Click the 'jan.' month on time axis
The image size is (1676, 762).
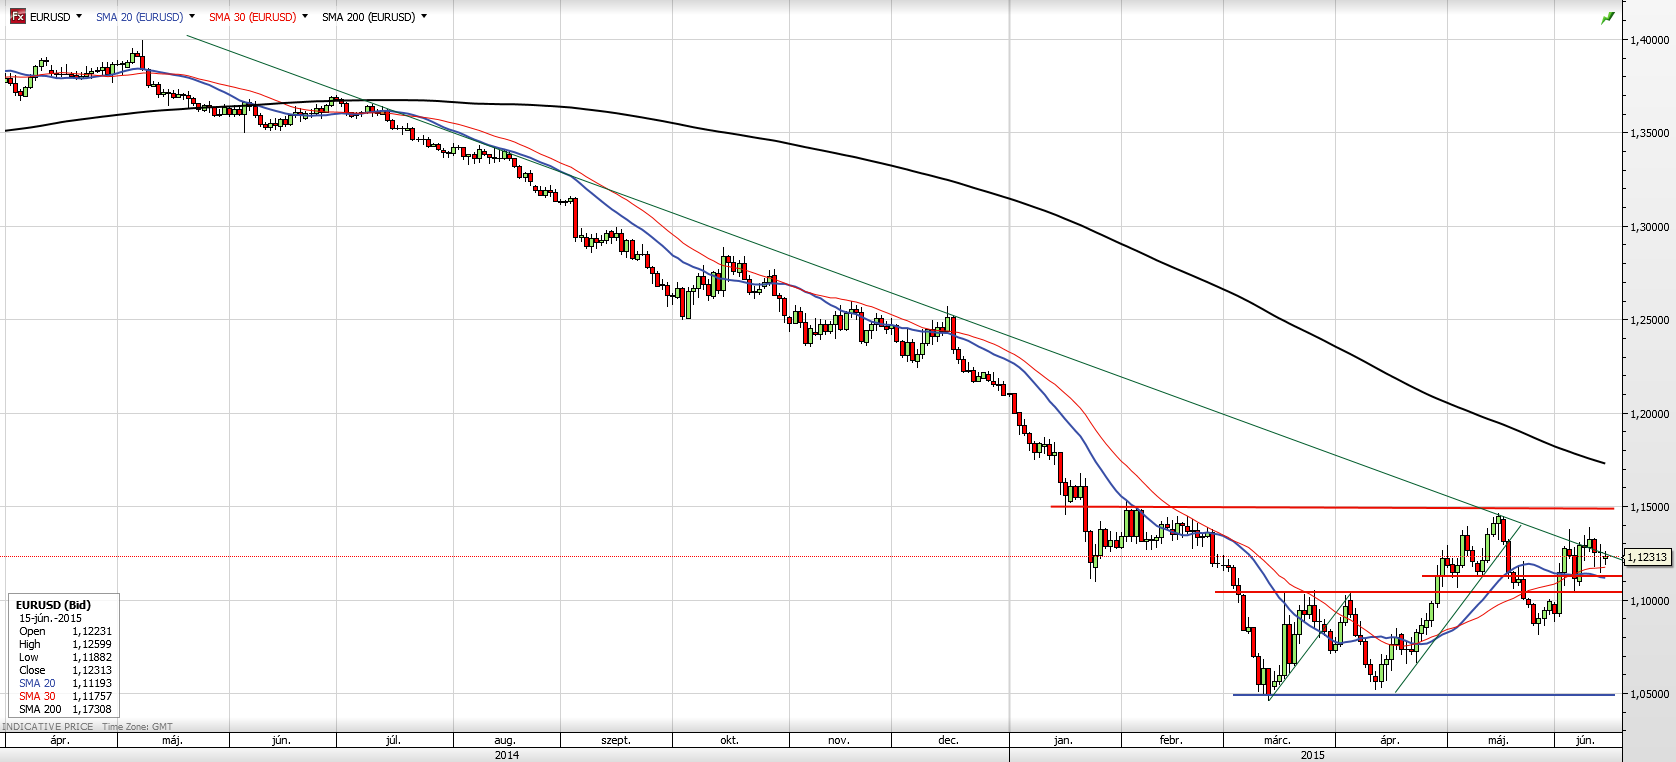point(1063,740)
